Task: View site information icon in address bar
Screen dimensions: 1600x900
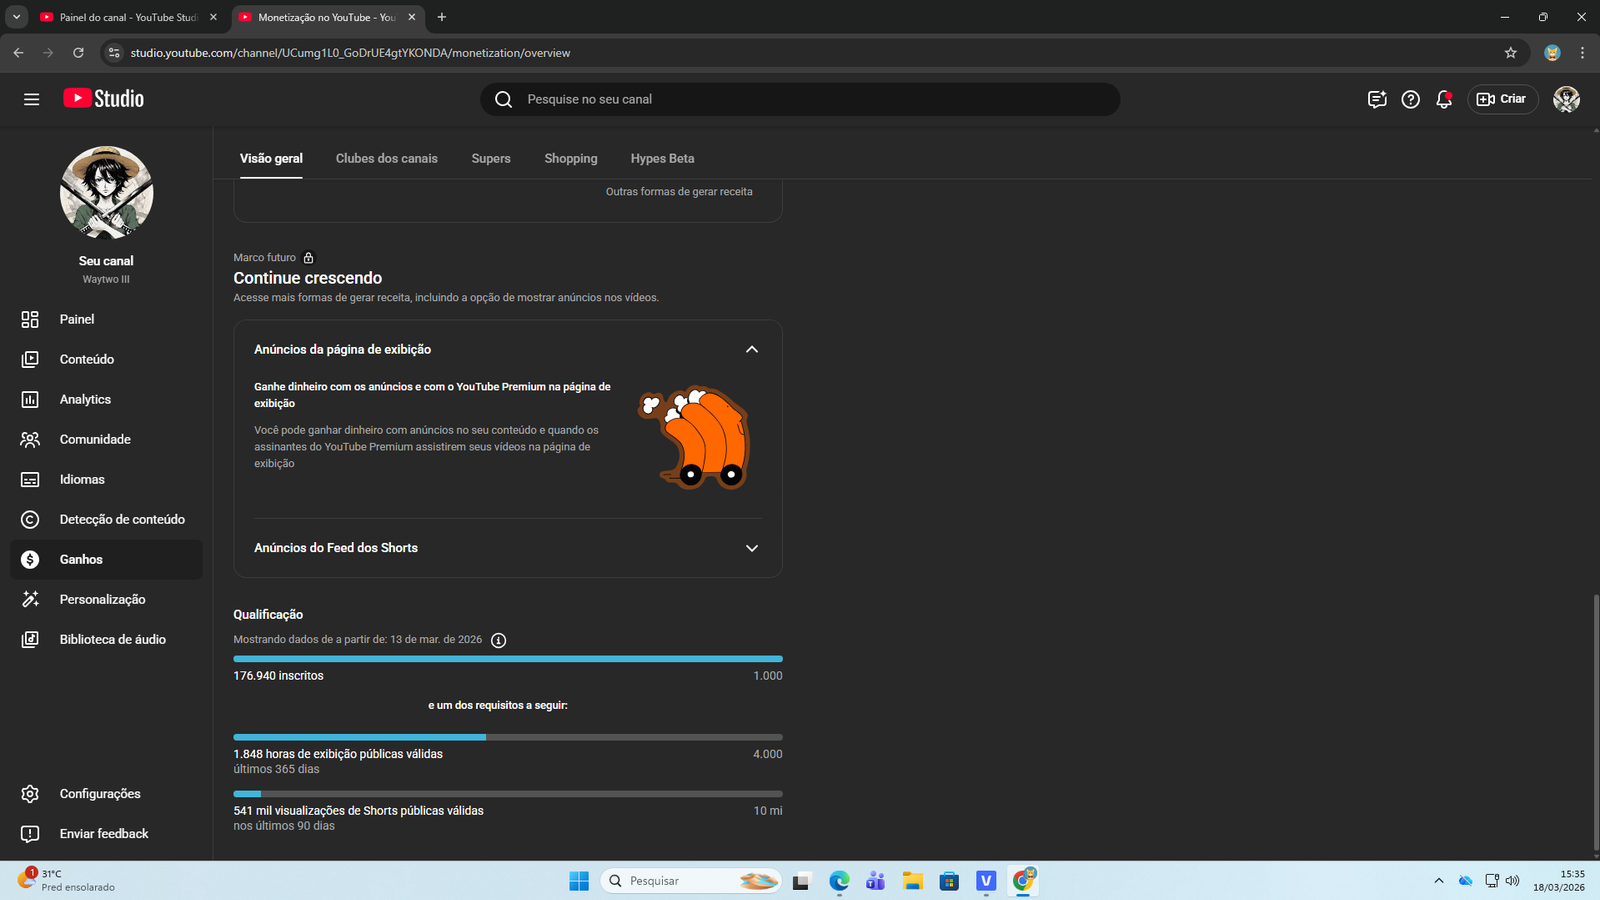Action: [114, 53]
